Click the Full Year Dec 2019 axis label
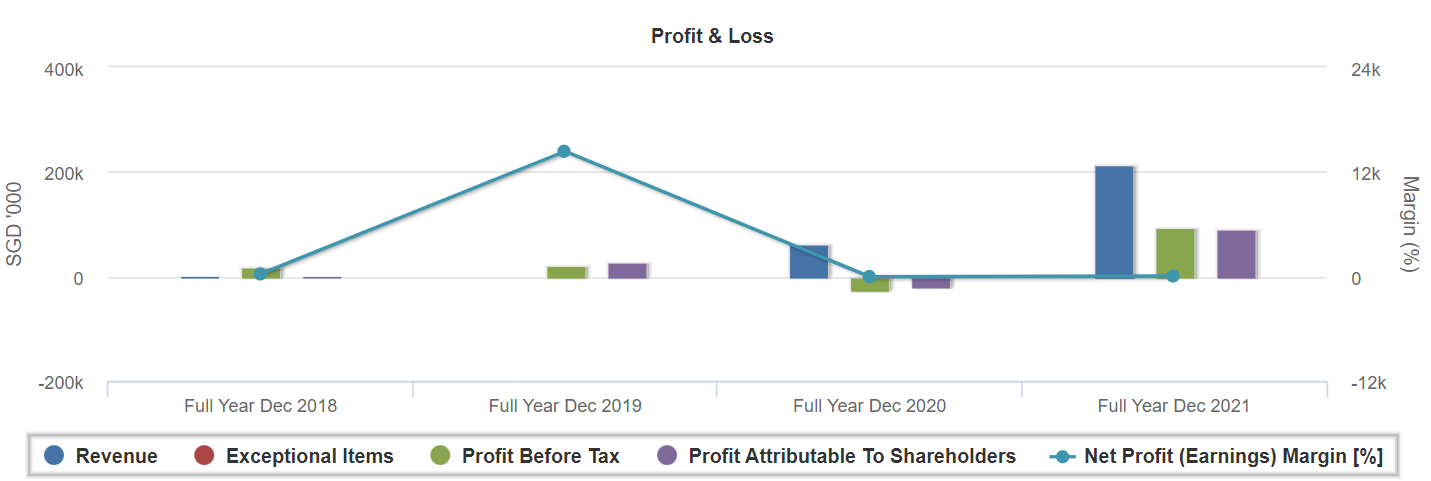1431x481 pixels. (565, 406)
